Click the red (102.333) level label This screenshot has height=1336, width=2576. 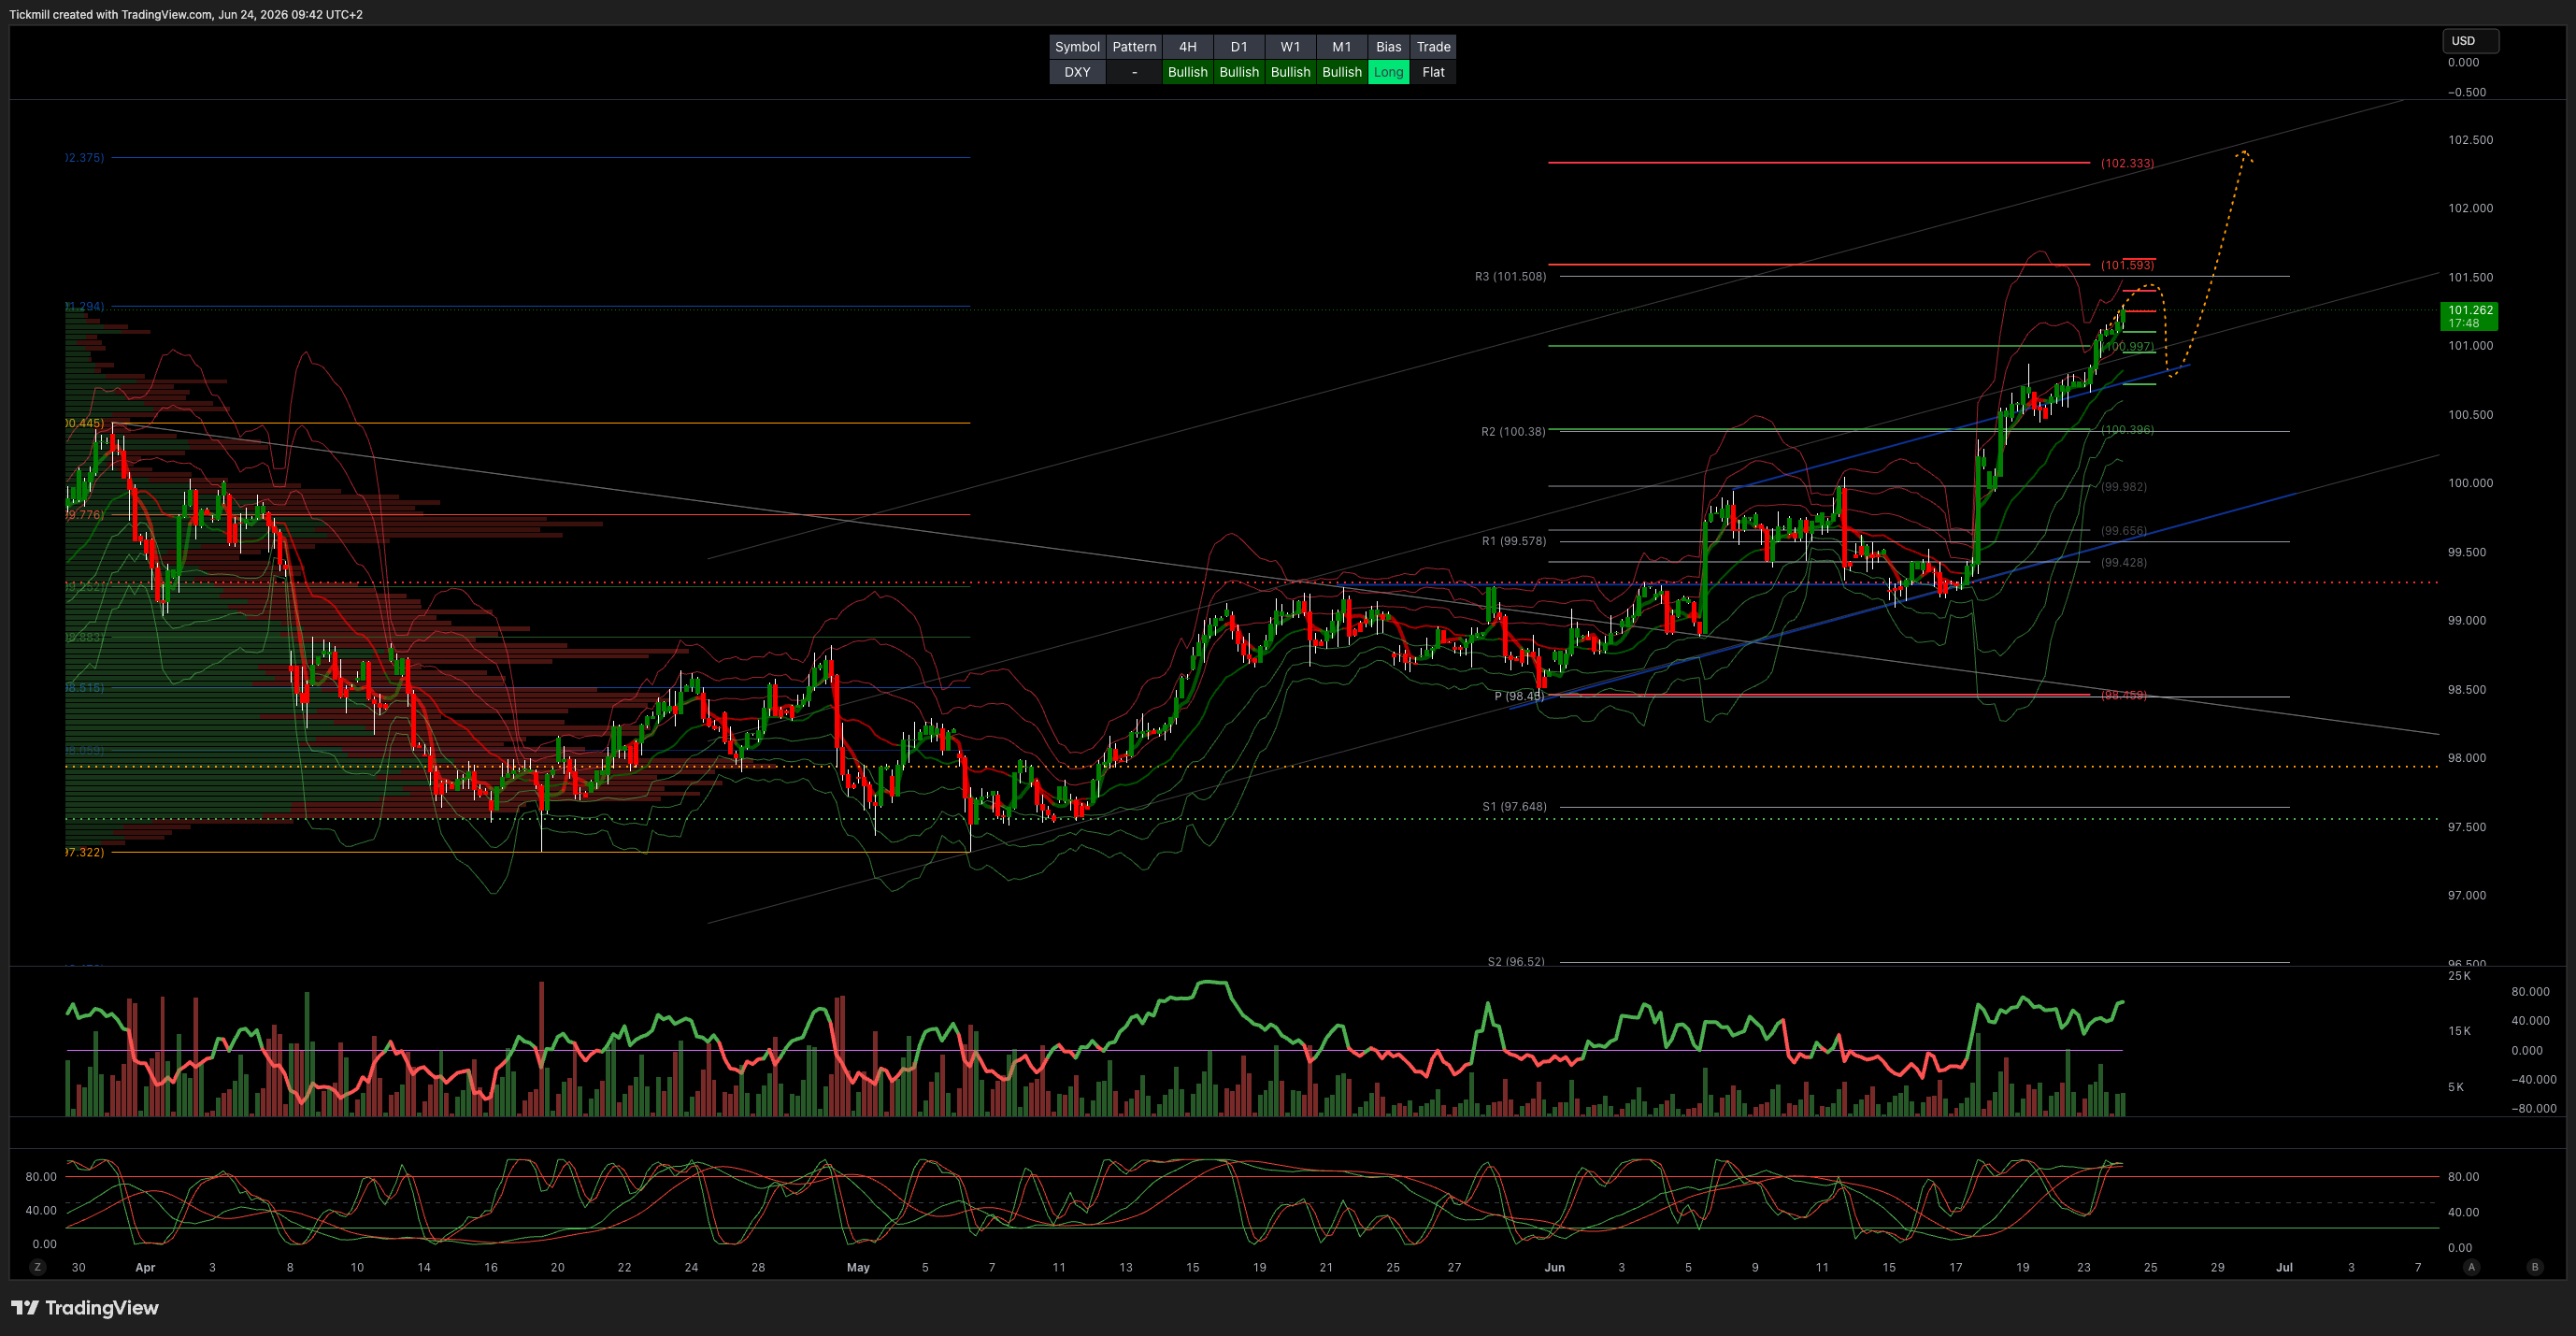point(2127,163)
